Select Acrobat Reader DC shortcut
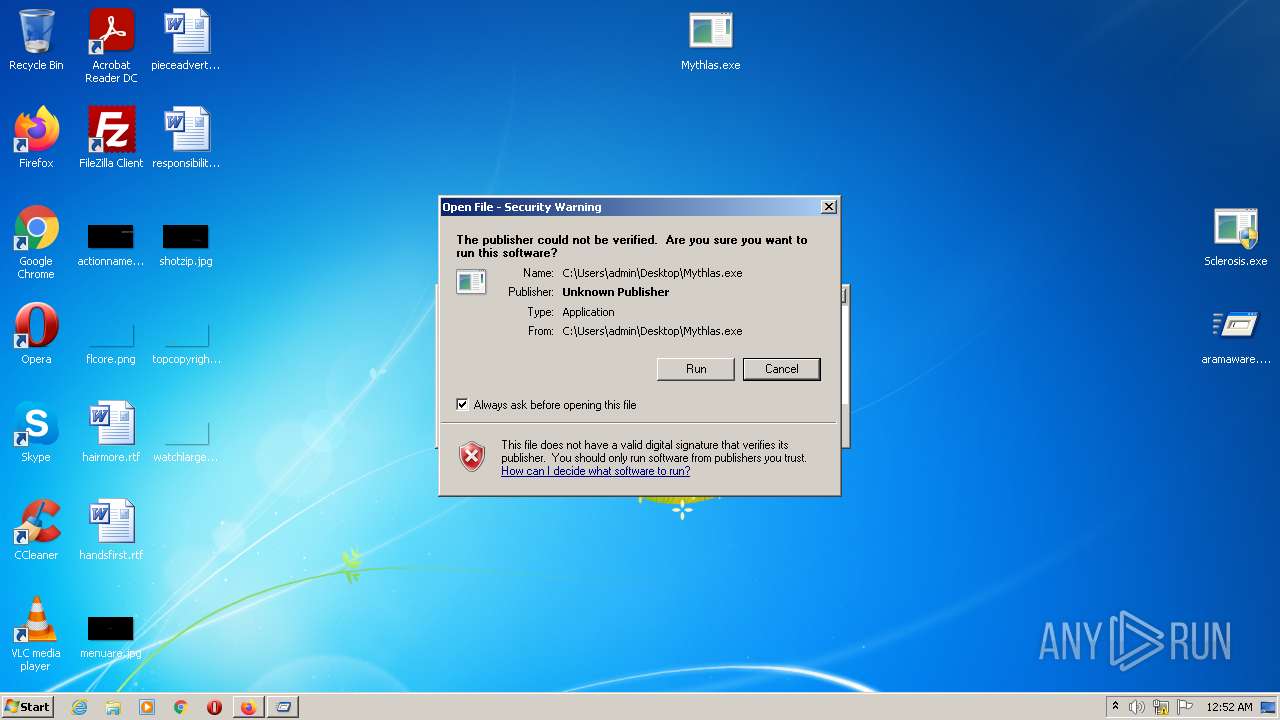The image size is (1280, 720). pos(111,46)
